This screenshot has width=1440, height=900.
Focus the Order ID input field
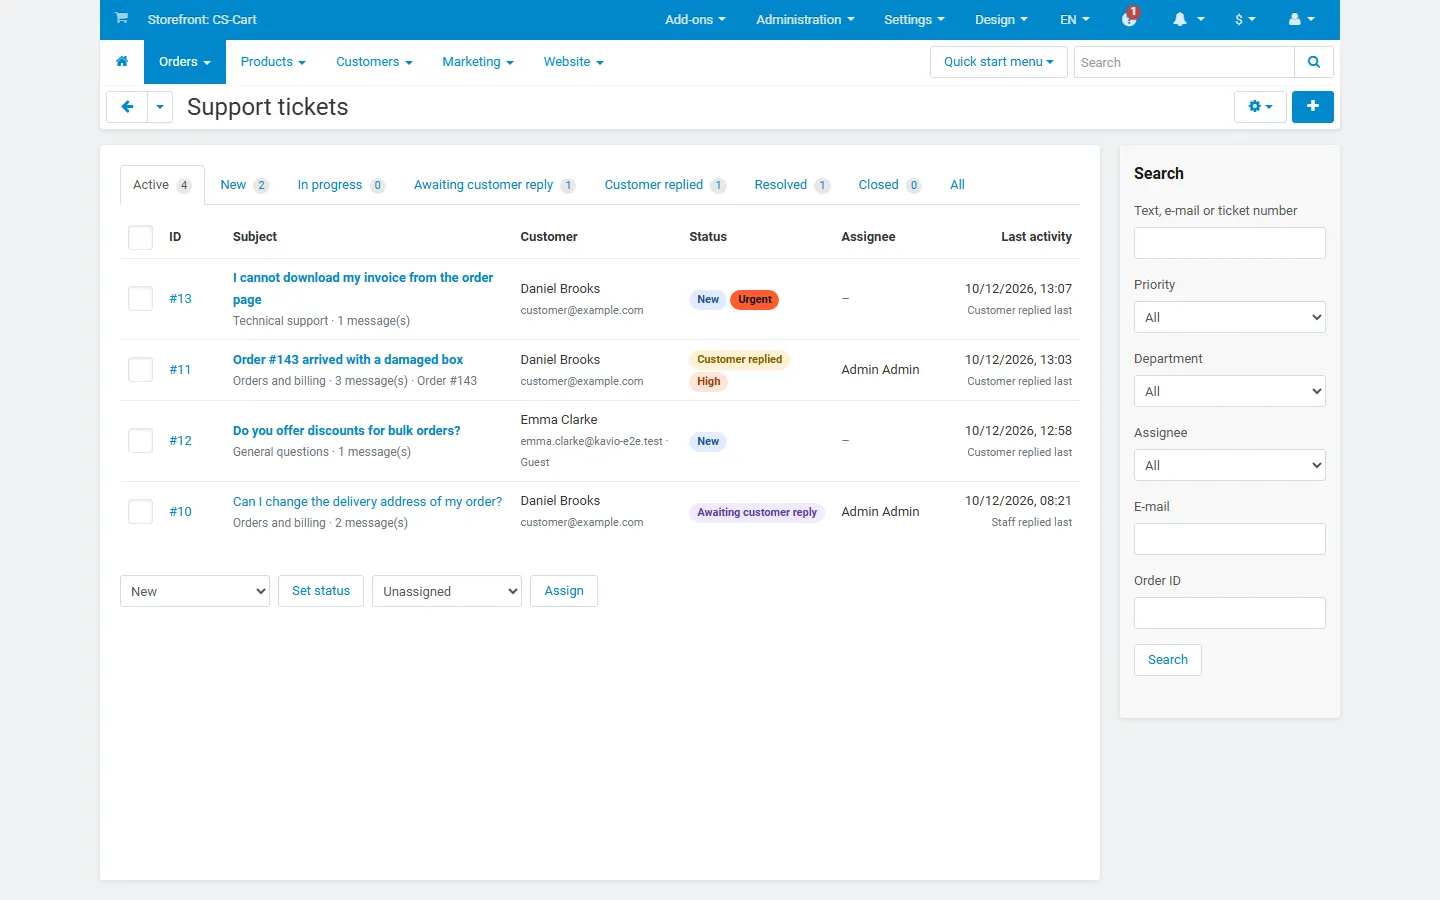[1230, 613]
